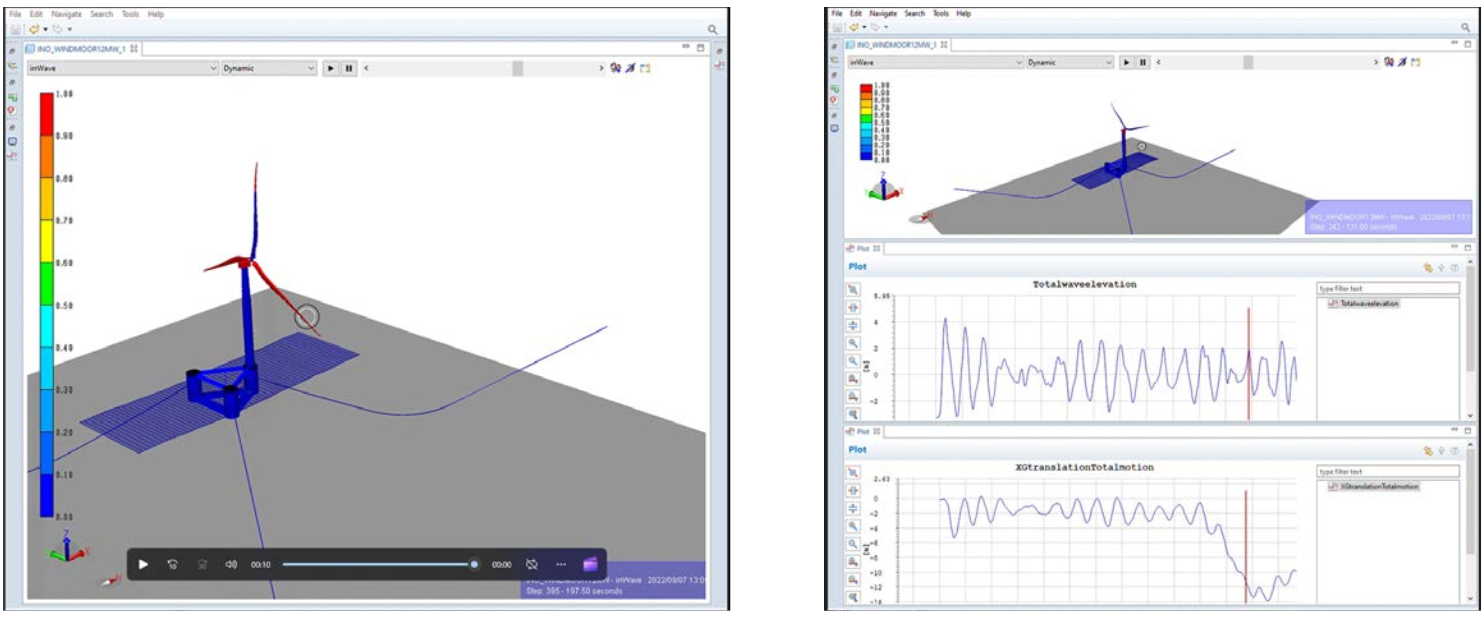Click the help icon in the upper Plot header
Screen dimensions: 1483x617
pyautogui.click(x=1453, y=268)
